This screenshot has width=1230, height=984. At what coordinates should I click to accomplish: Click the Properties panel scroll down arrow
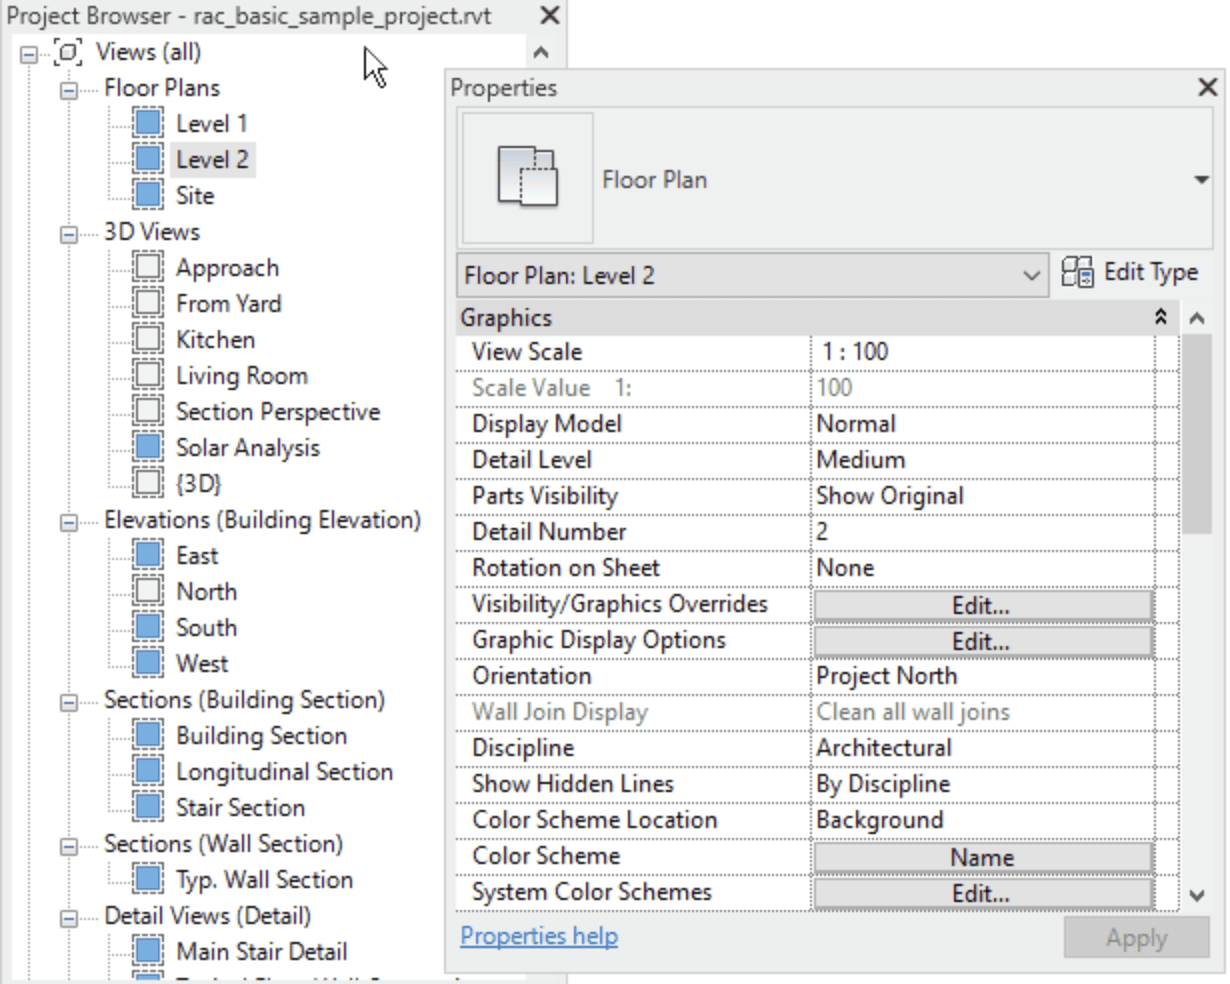1198,895
